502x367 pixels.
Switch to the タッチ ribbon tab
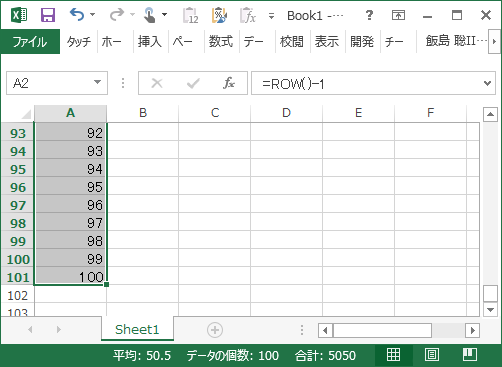pos(79,42)
